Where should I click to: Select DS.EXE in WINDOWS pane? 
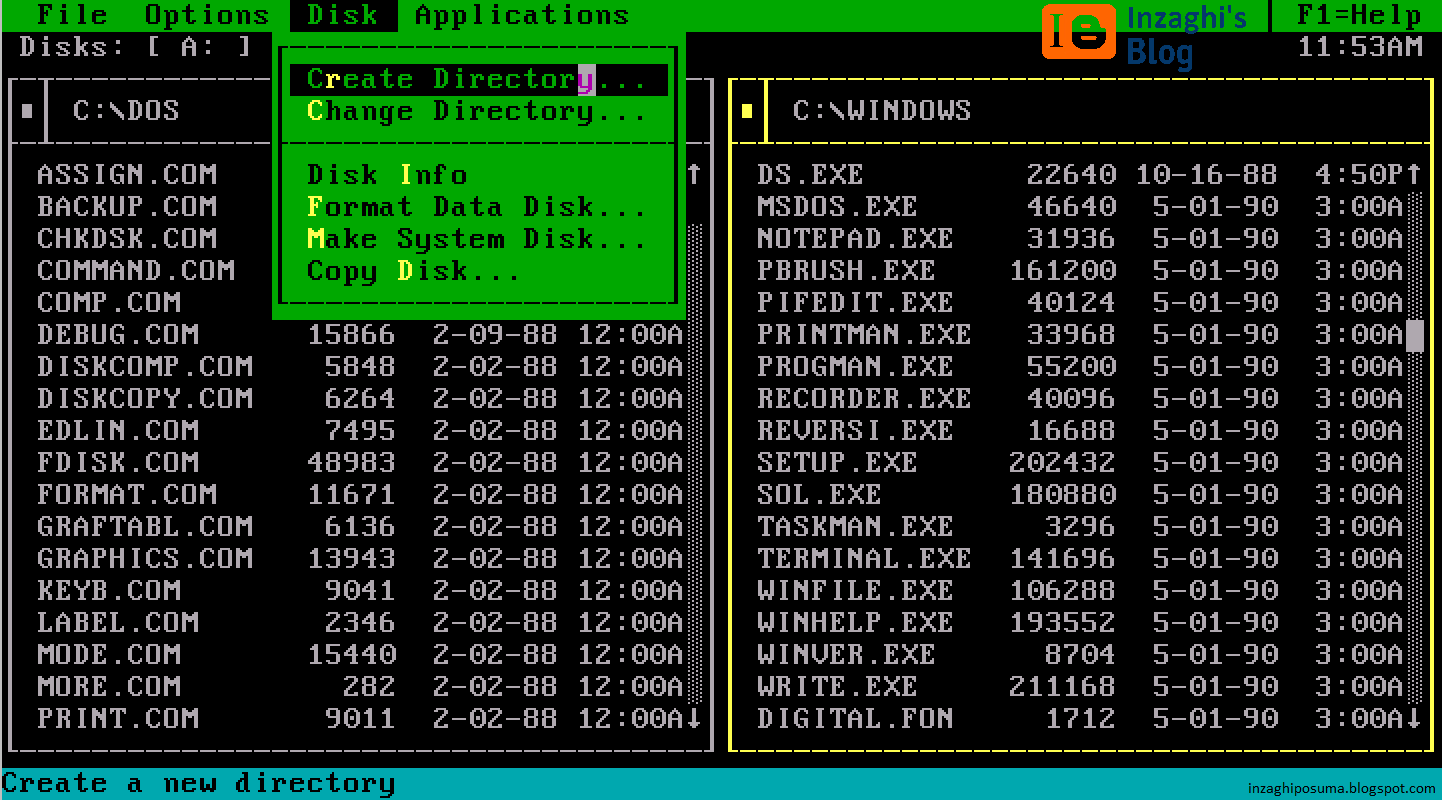coord(1080,174)
